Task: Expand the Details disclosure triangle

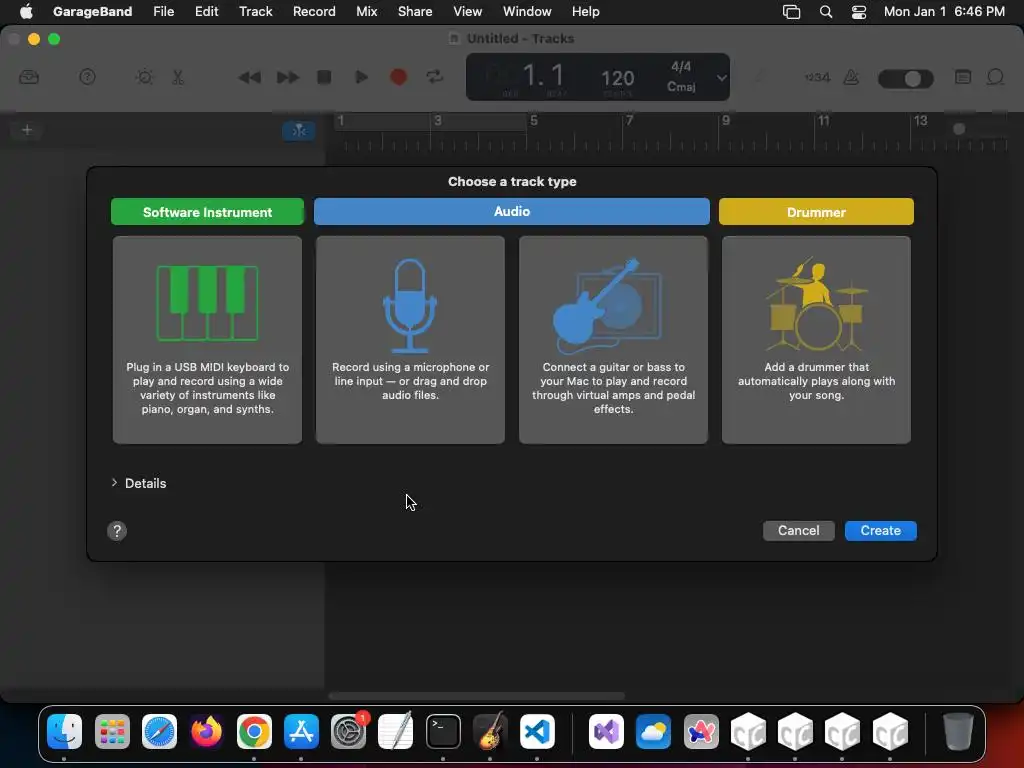Action: pos(114,483)
